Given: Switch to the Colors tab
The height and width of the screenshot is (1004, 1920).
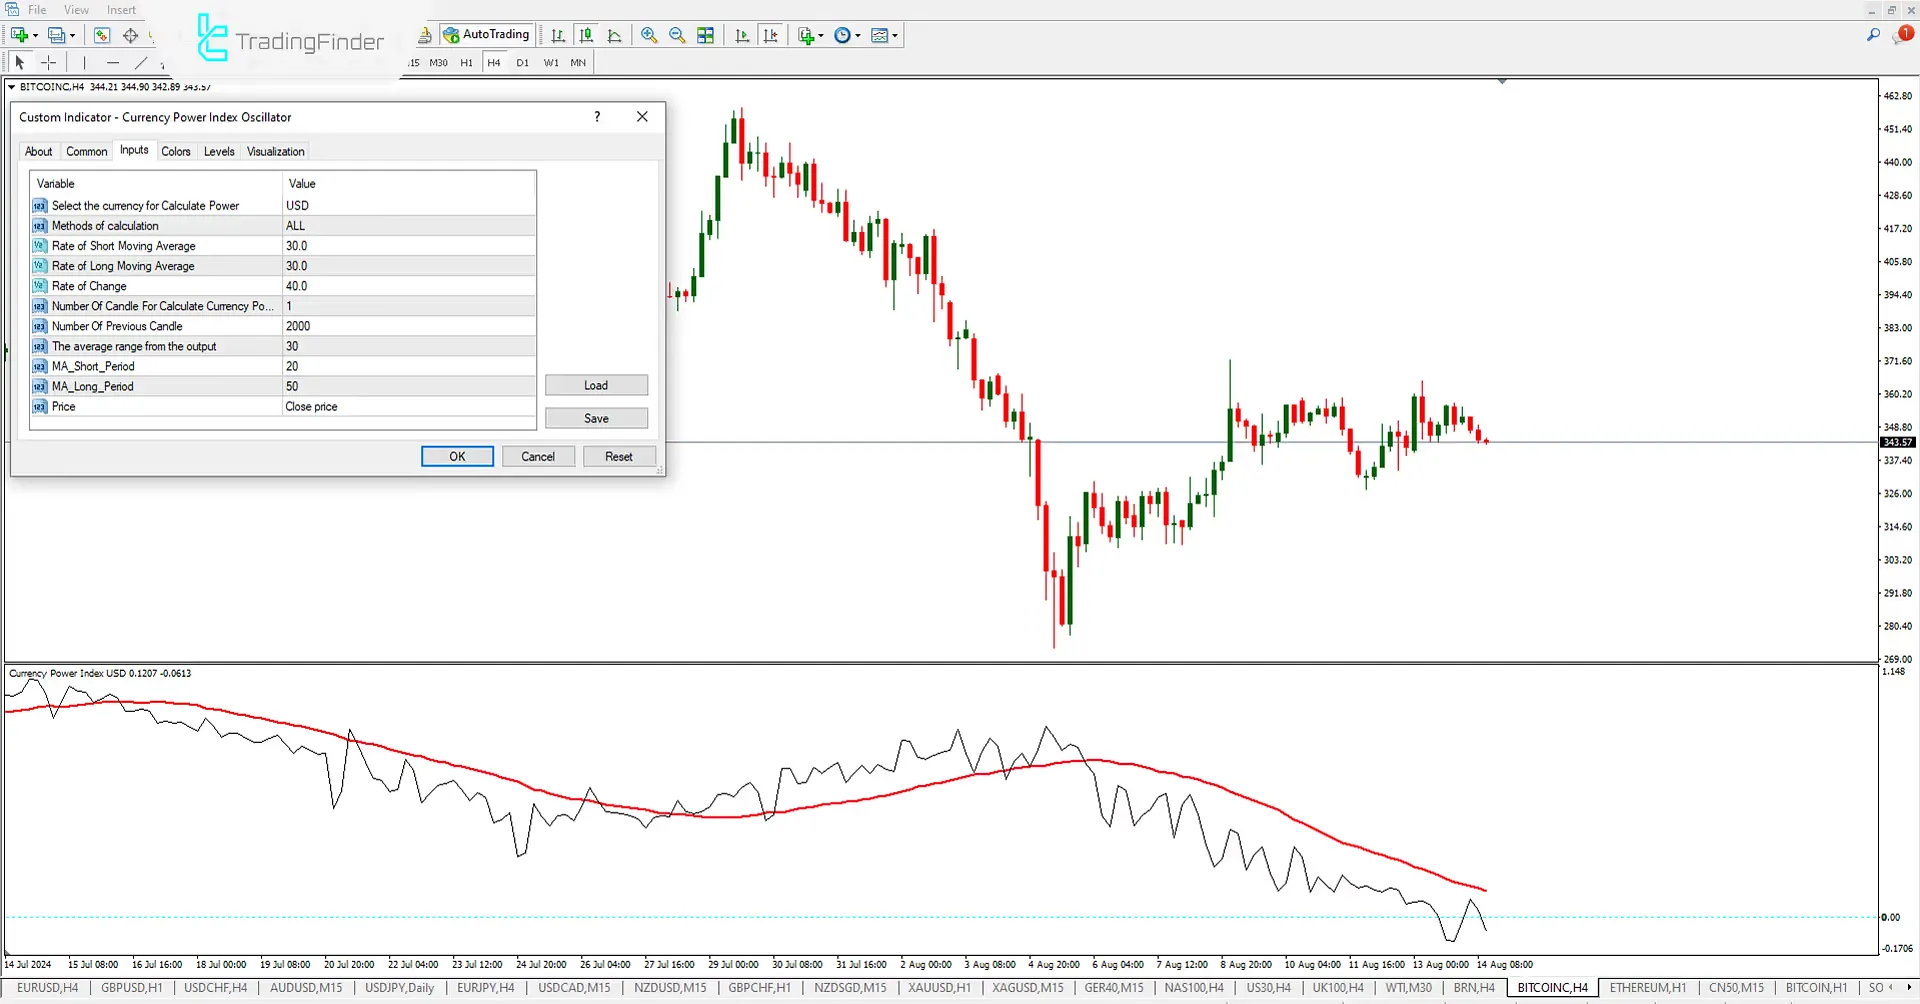Looking at the screenshot, I should 176,152.
